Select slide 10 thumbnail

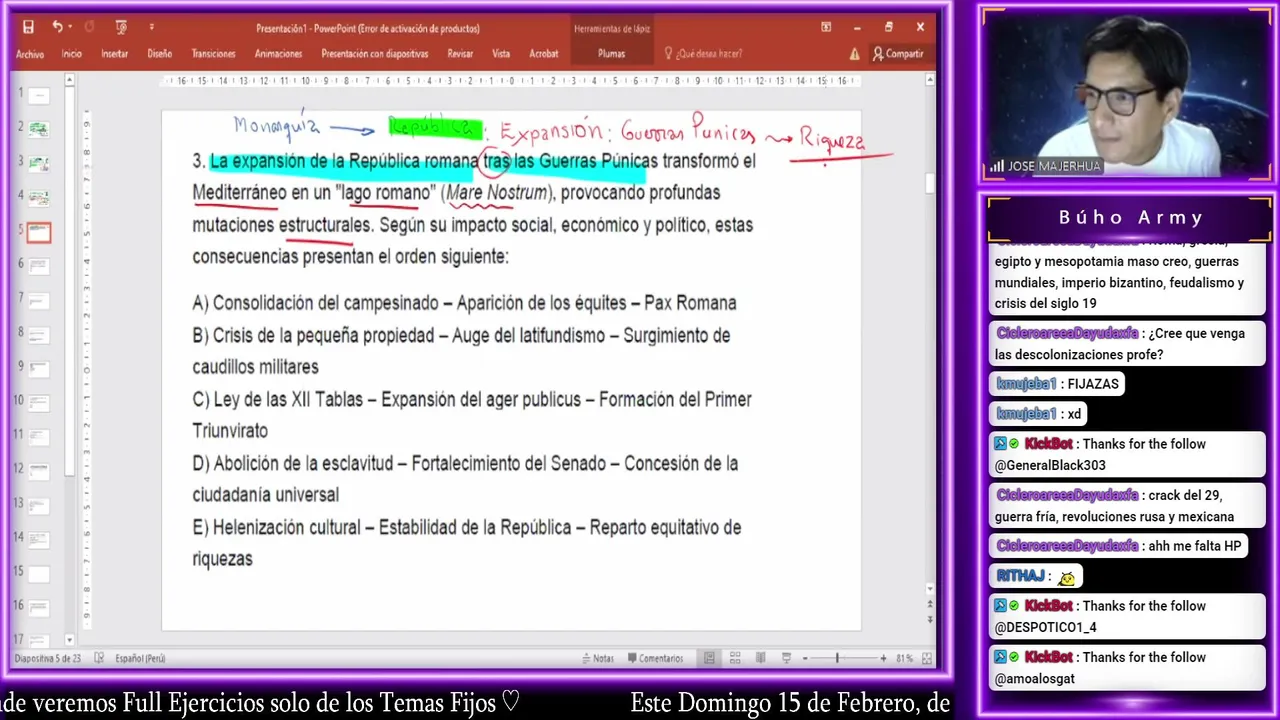[39, 402]
